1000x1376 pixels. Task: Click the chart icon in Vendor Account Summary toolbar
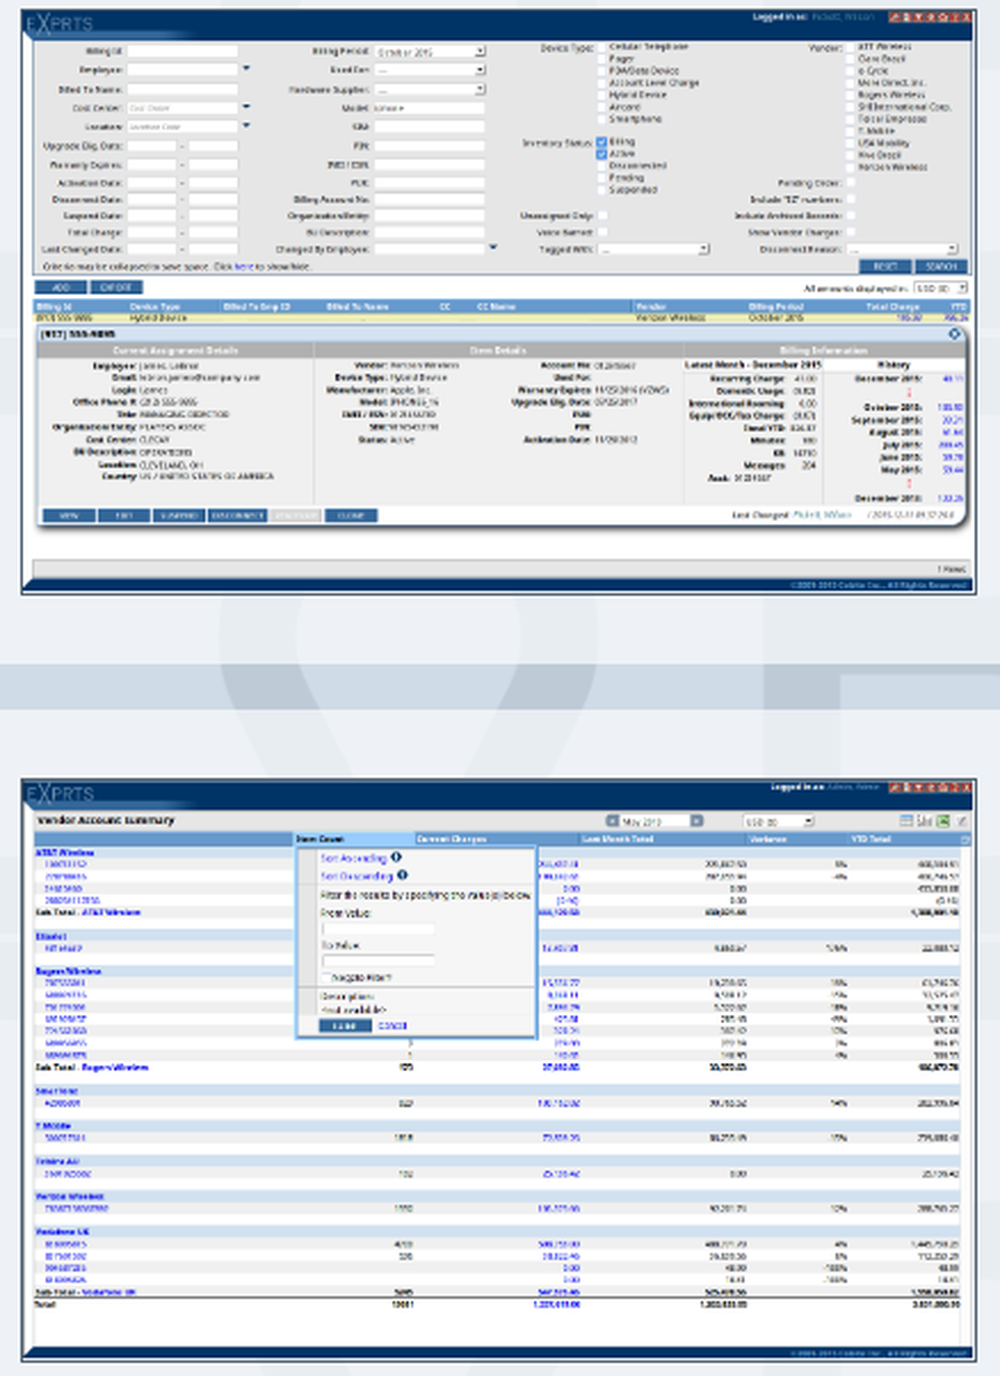point(925,821)
